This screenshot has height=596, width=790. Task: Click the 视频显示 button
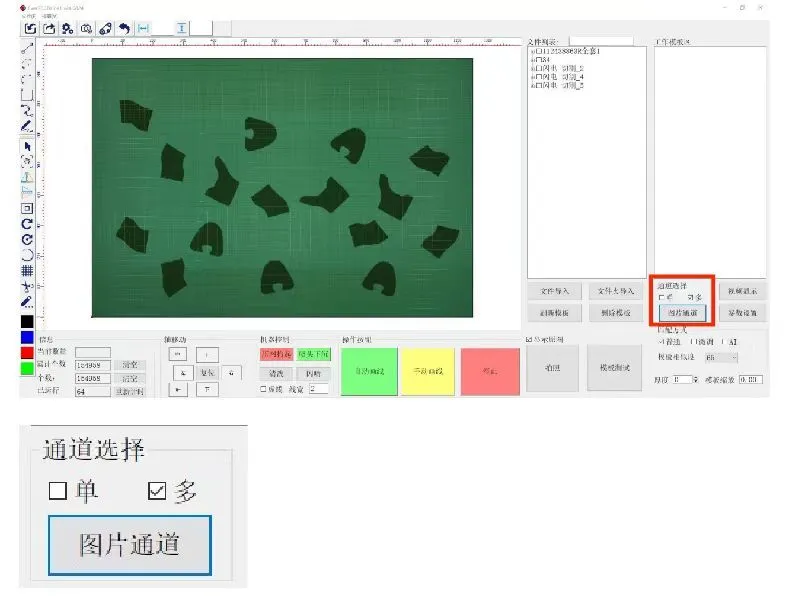click(742, 291)
